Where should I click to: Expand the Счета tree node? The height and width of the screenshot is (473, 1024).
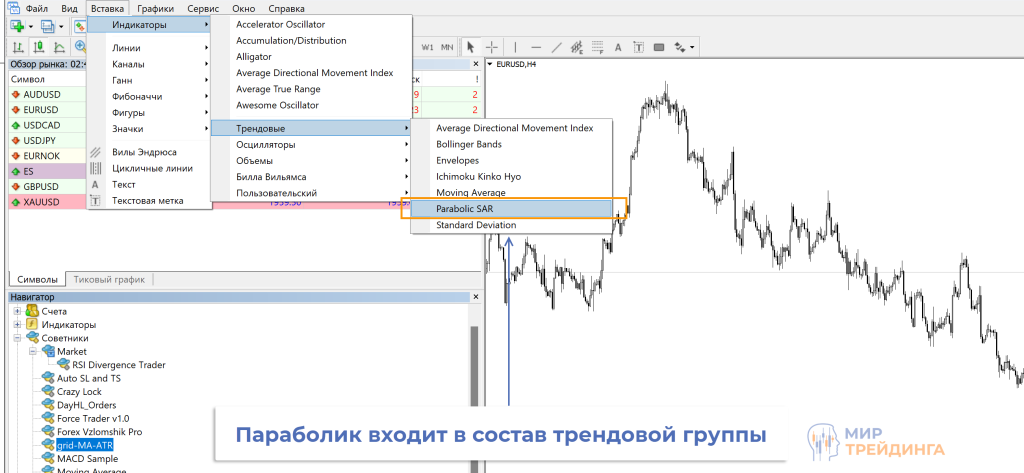18,311
